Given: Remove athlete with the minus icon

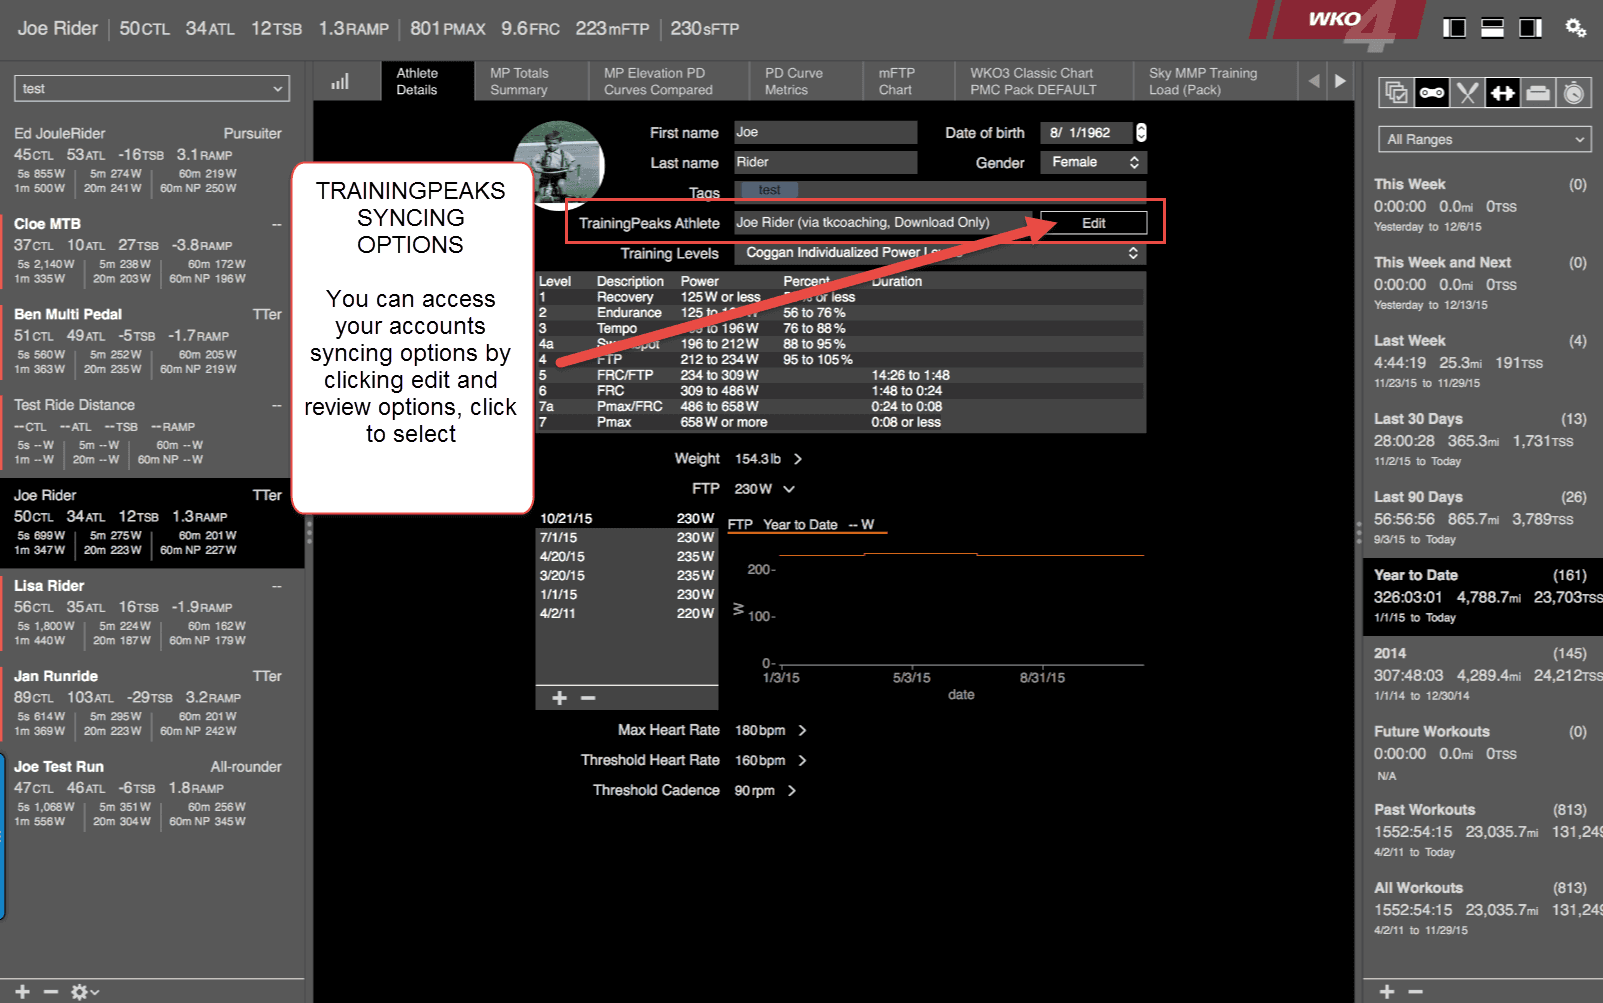Looking at the screenshot, I should pyautogui.click(x=51, y=991).
